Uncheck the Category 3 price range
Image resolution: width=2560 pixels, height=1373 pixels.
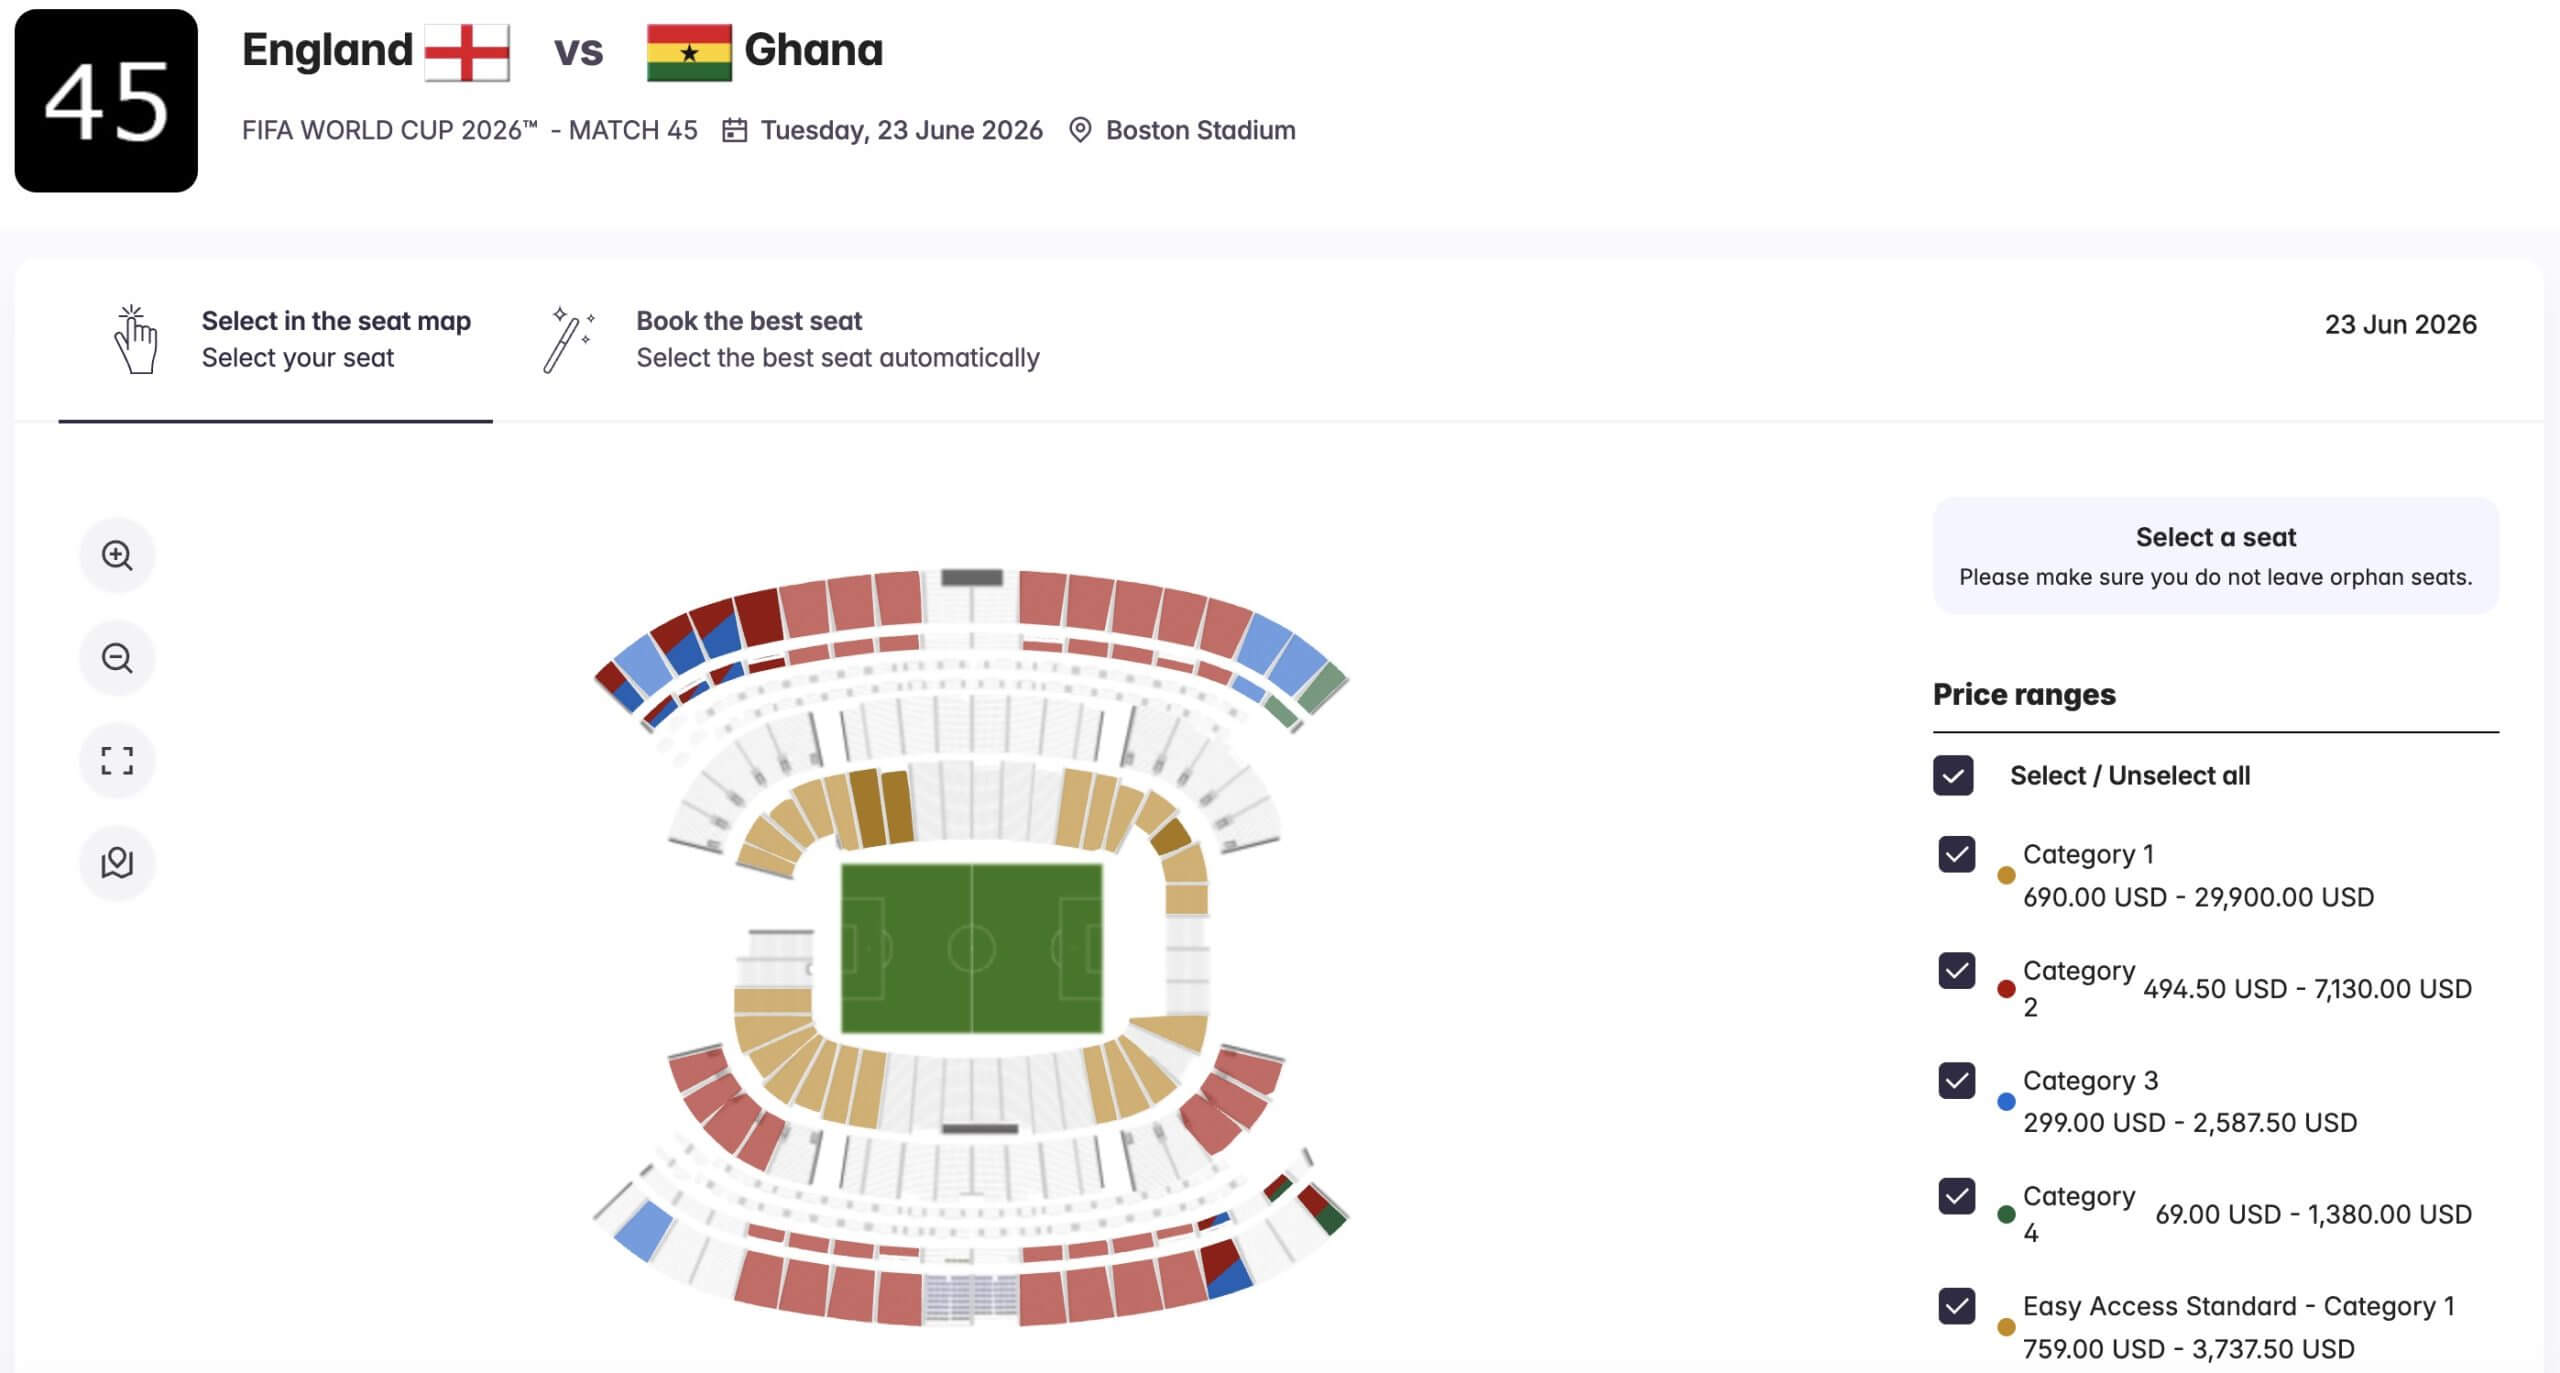point(1956,1080)
